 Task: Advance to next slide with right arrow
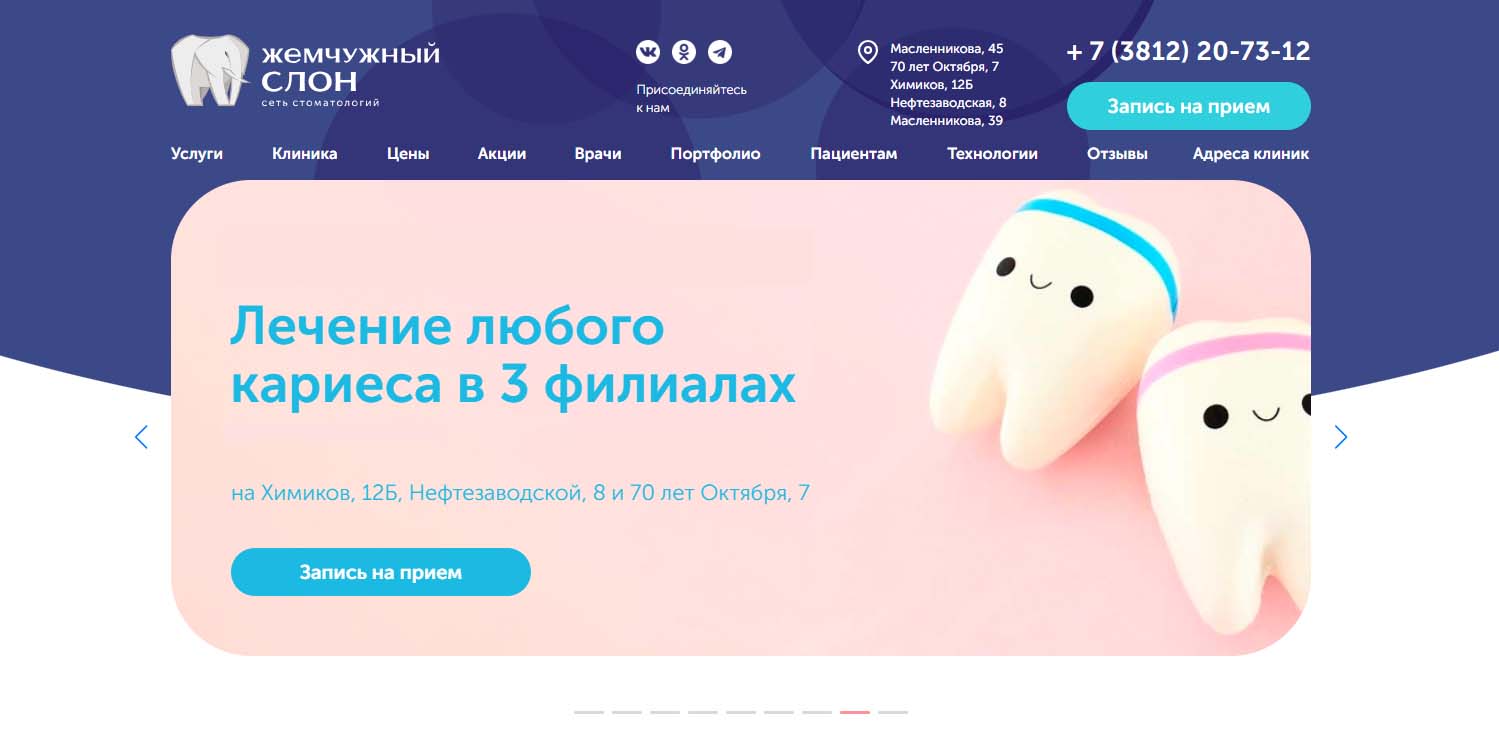1341,437
